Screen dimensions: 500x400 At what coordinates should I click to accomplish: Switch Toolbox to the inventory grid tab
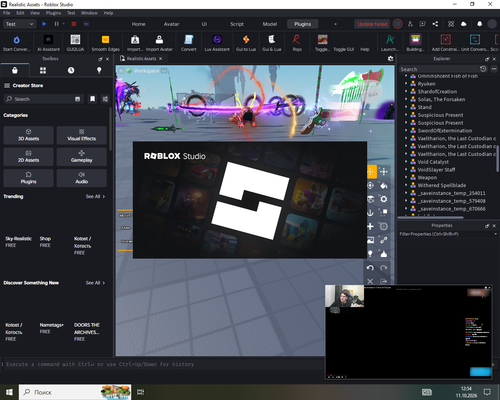[x=43, y=70]
